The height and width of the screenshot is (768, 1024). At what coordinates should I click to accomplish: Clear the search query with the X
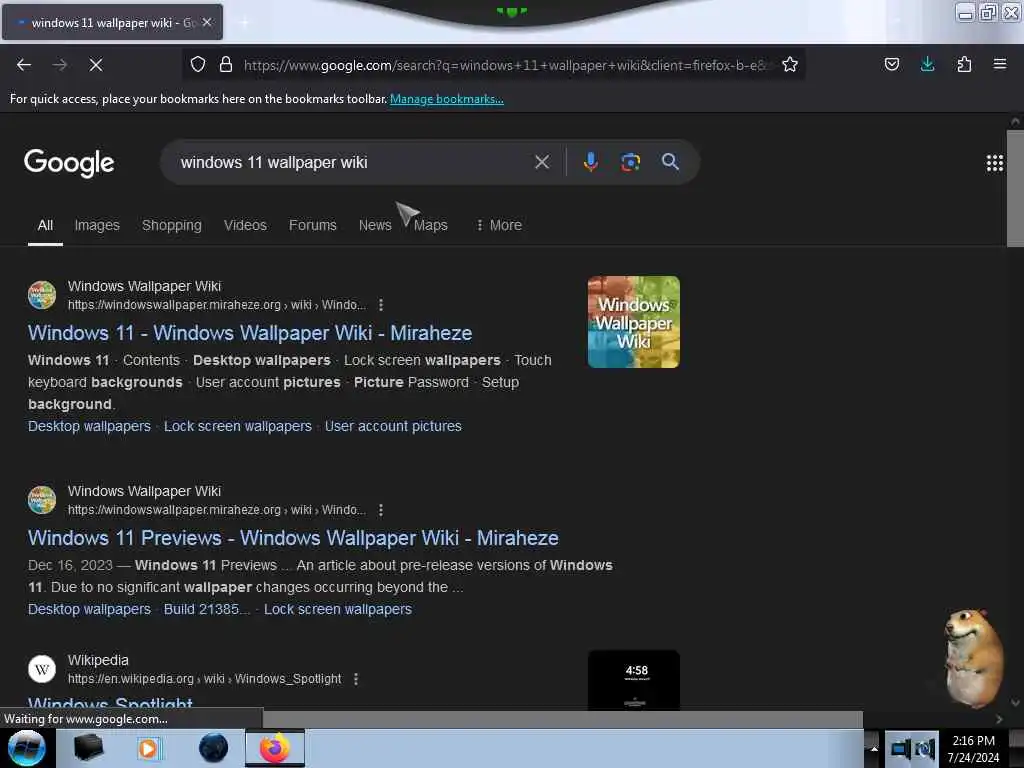542,162
